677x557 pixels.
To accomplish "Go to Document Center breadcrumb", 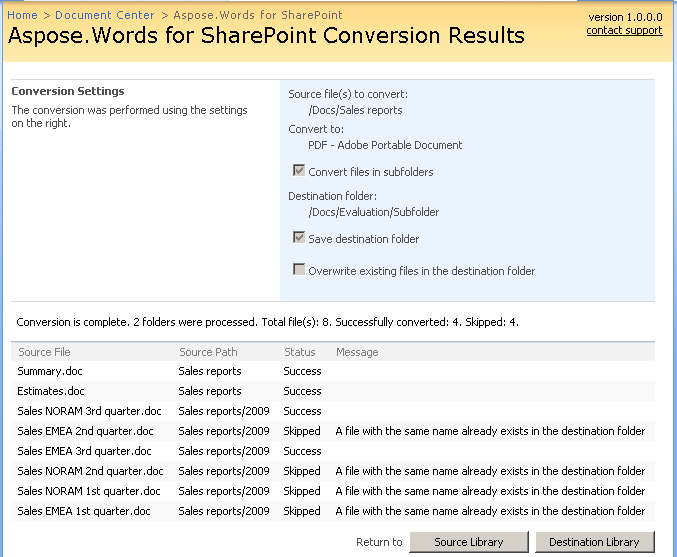I will point(104,15).
